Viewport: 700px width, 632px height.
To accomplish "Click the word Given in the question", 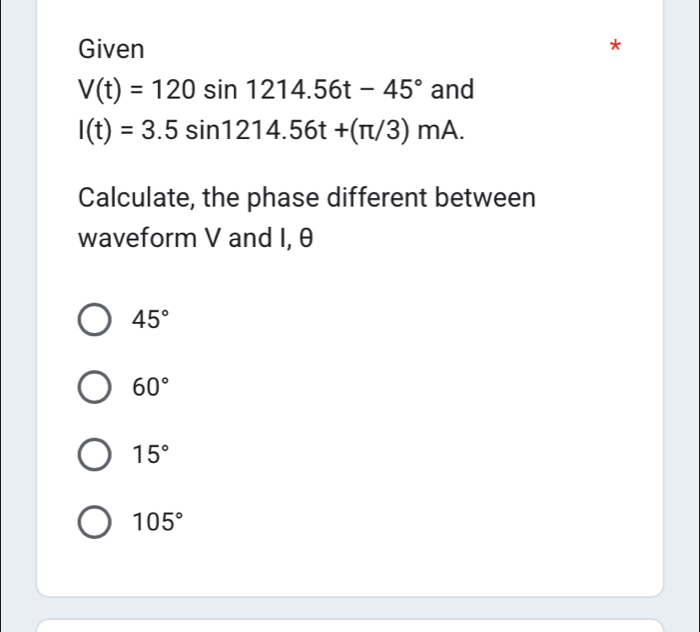I will coord(111,48).
